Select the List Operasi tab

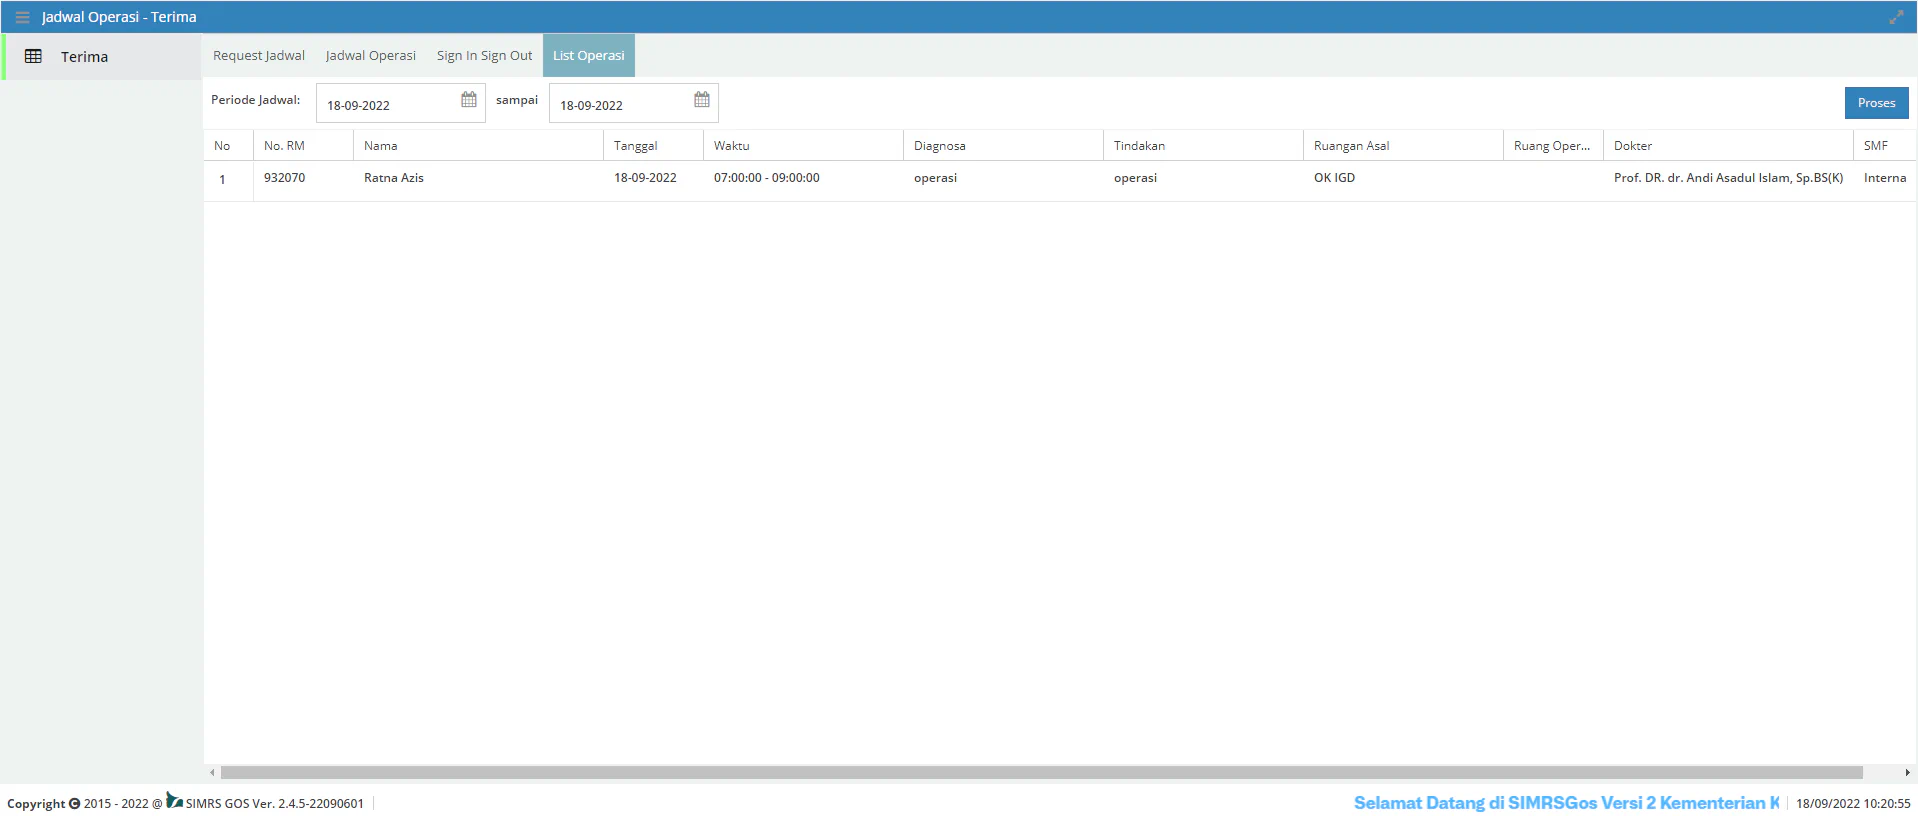coord(588,56)
